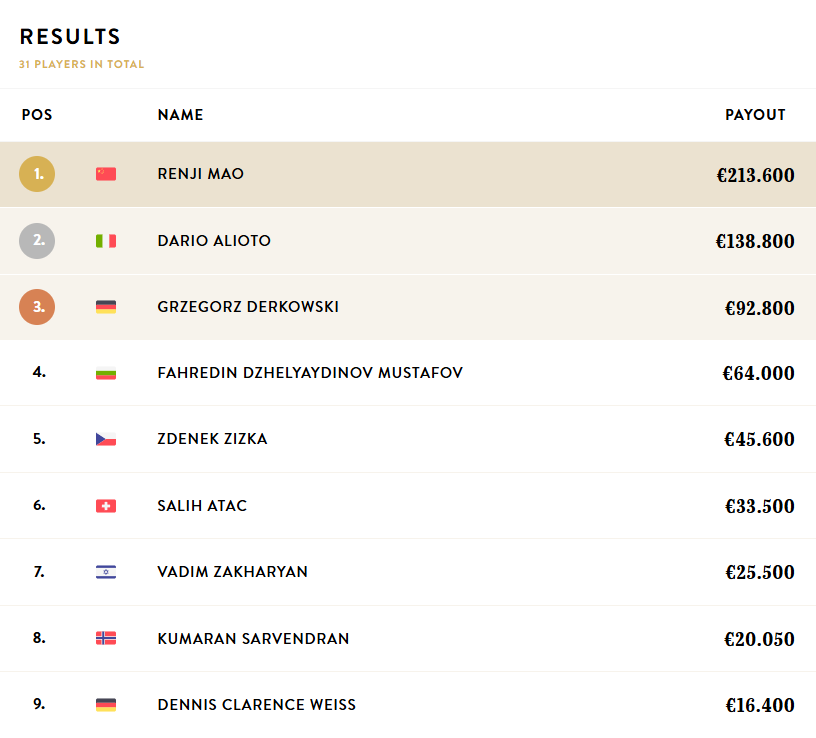
Task: Open Dario Alioto's player entry
Action: (214, 241)
